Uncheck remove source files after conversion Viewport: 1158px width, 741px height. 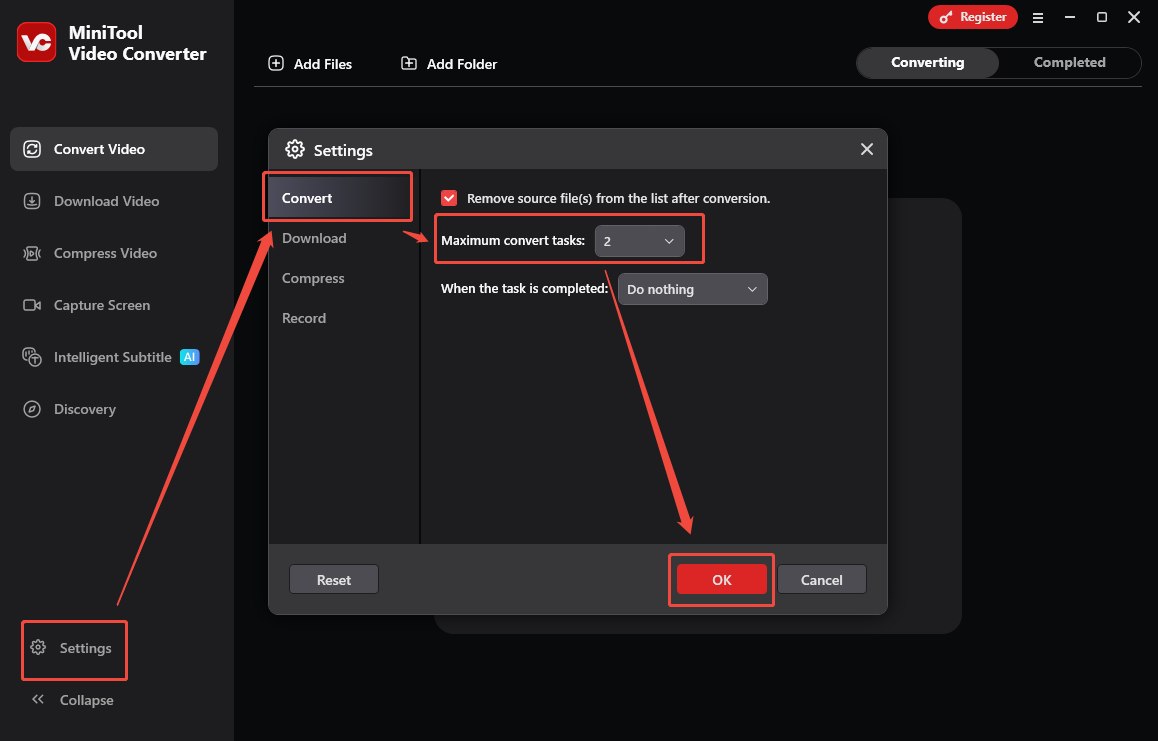[x=449, y=198]
